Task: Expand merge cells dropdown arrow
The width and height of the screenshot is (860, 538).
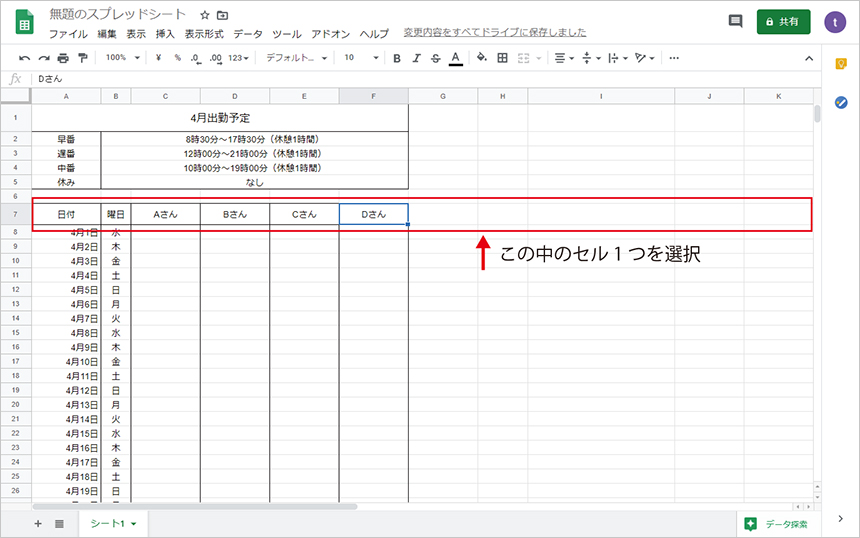Action: (539, 58)
